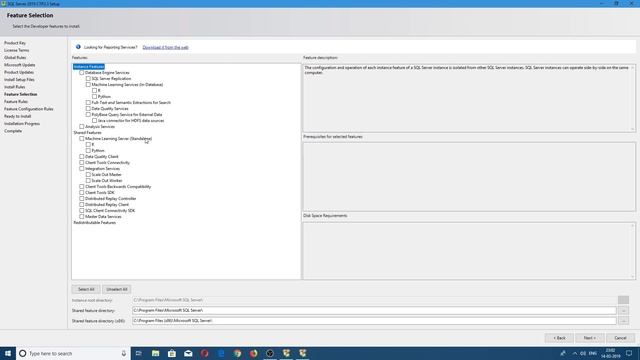Viewport: 640px width, 360px height.
Task: Enable SQL Server Replication feature
Action: [88, 78]
